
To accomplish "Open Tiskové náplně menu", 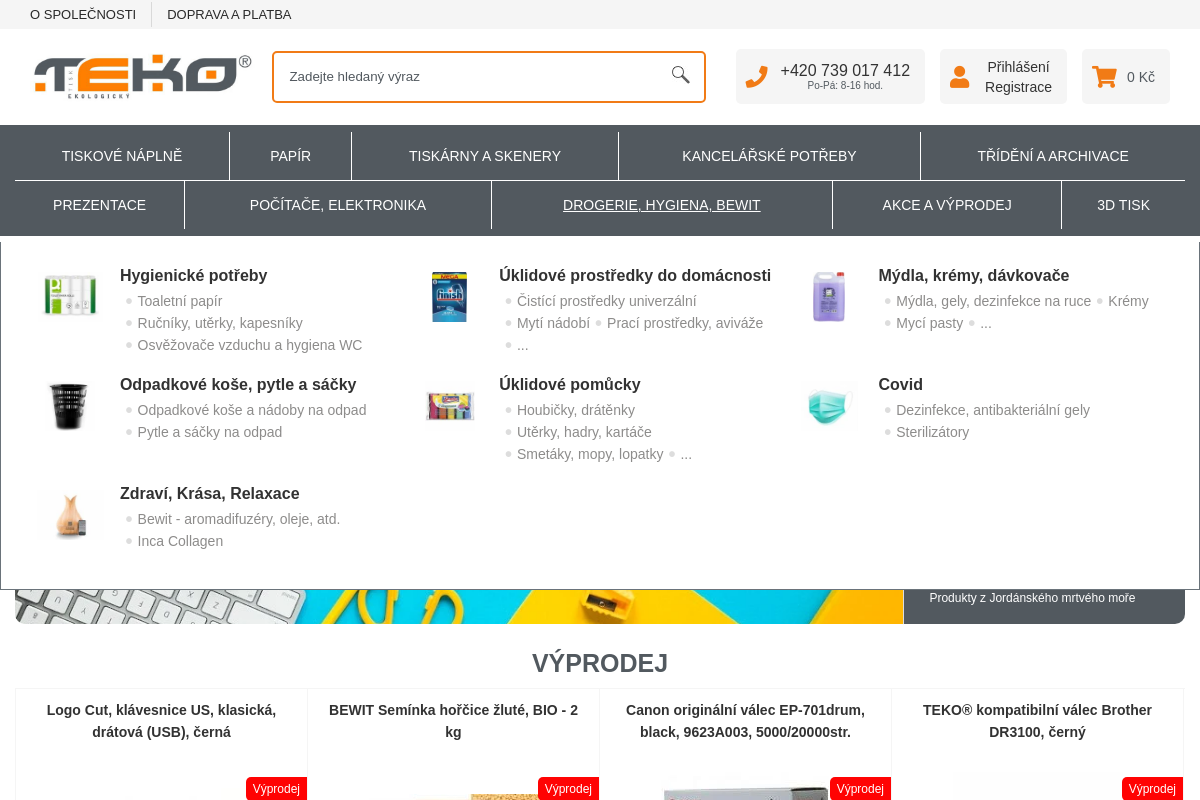I will coord(122,156).
